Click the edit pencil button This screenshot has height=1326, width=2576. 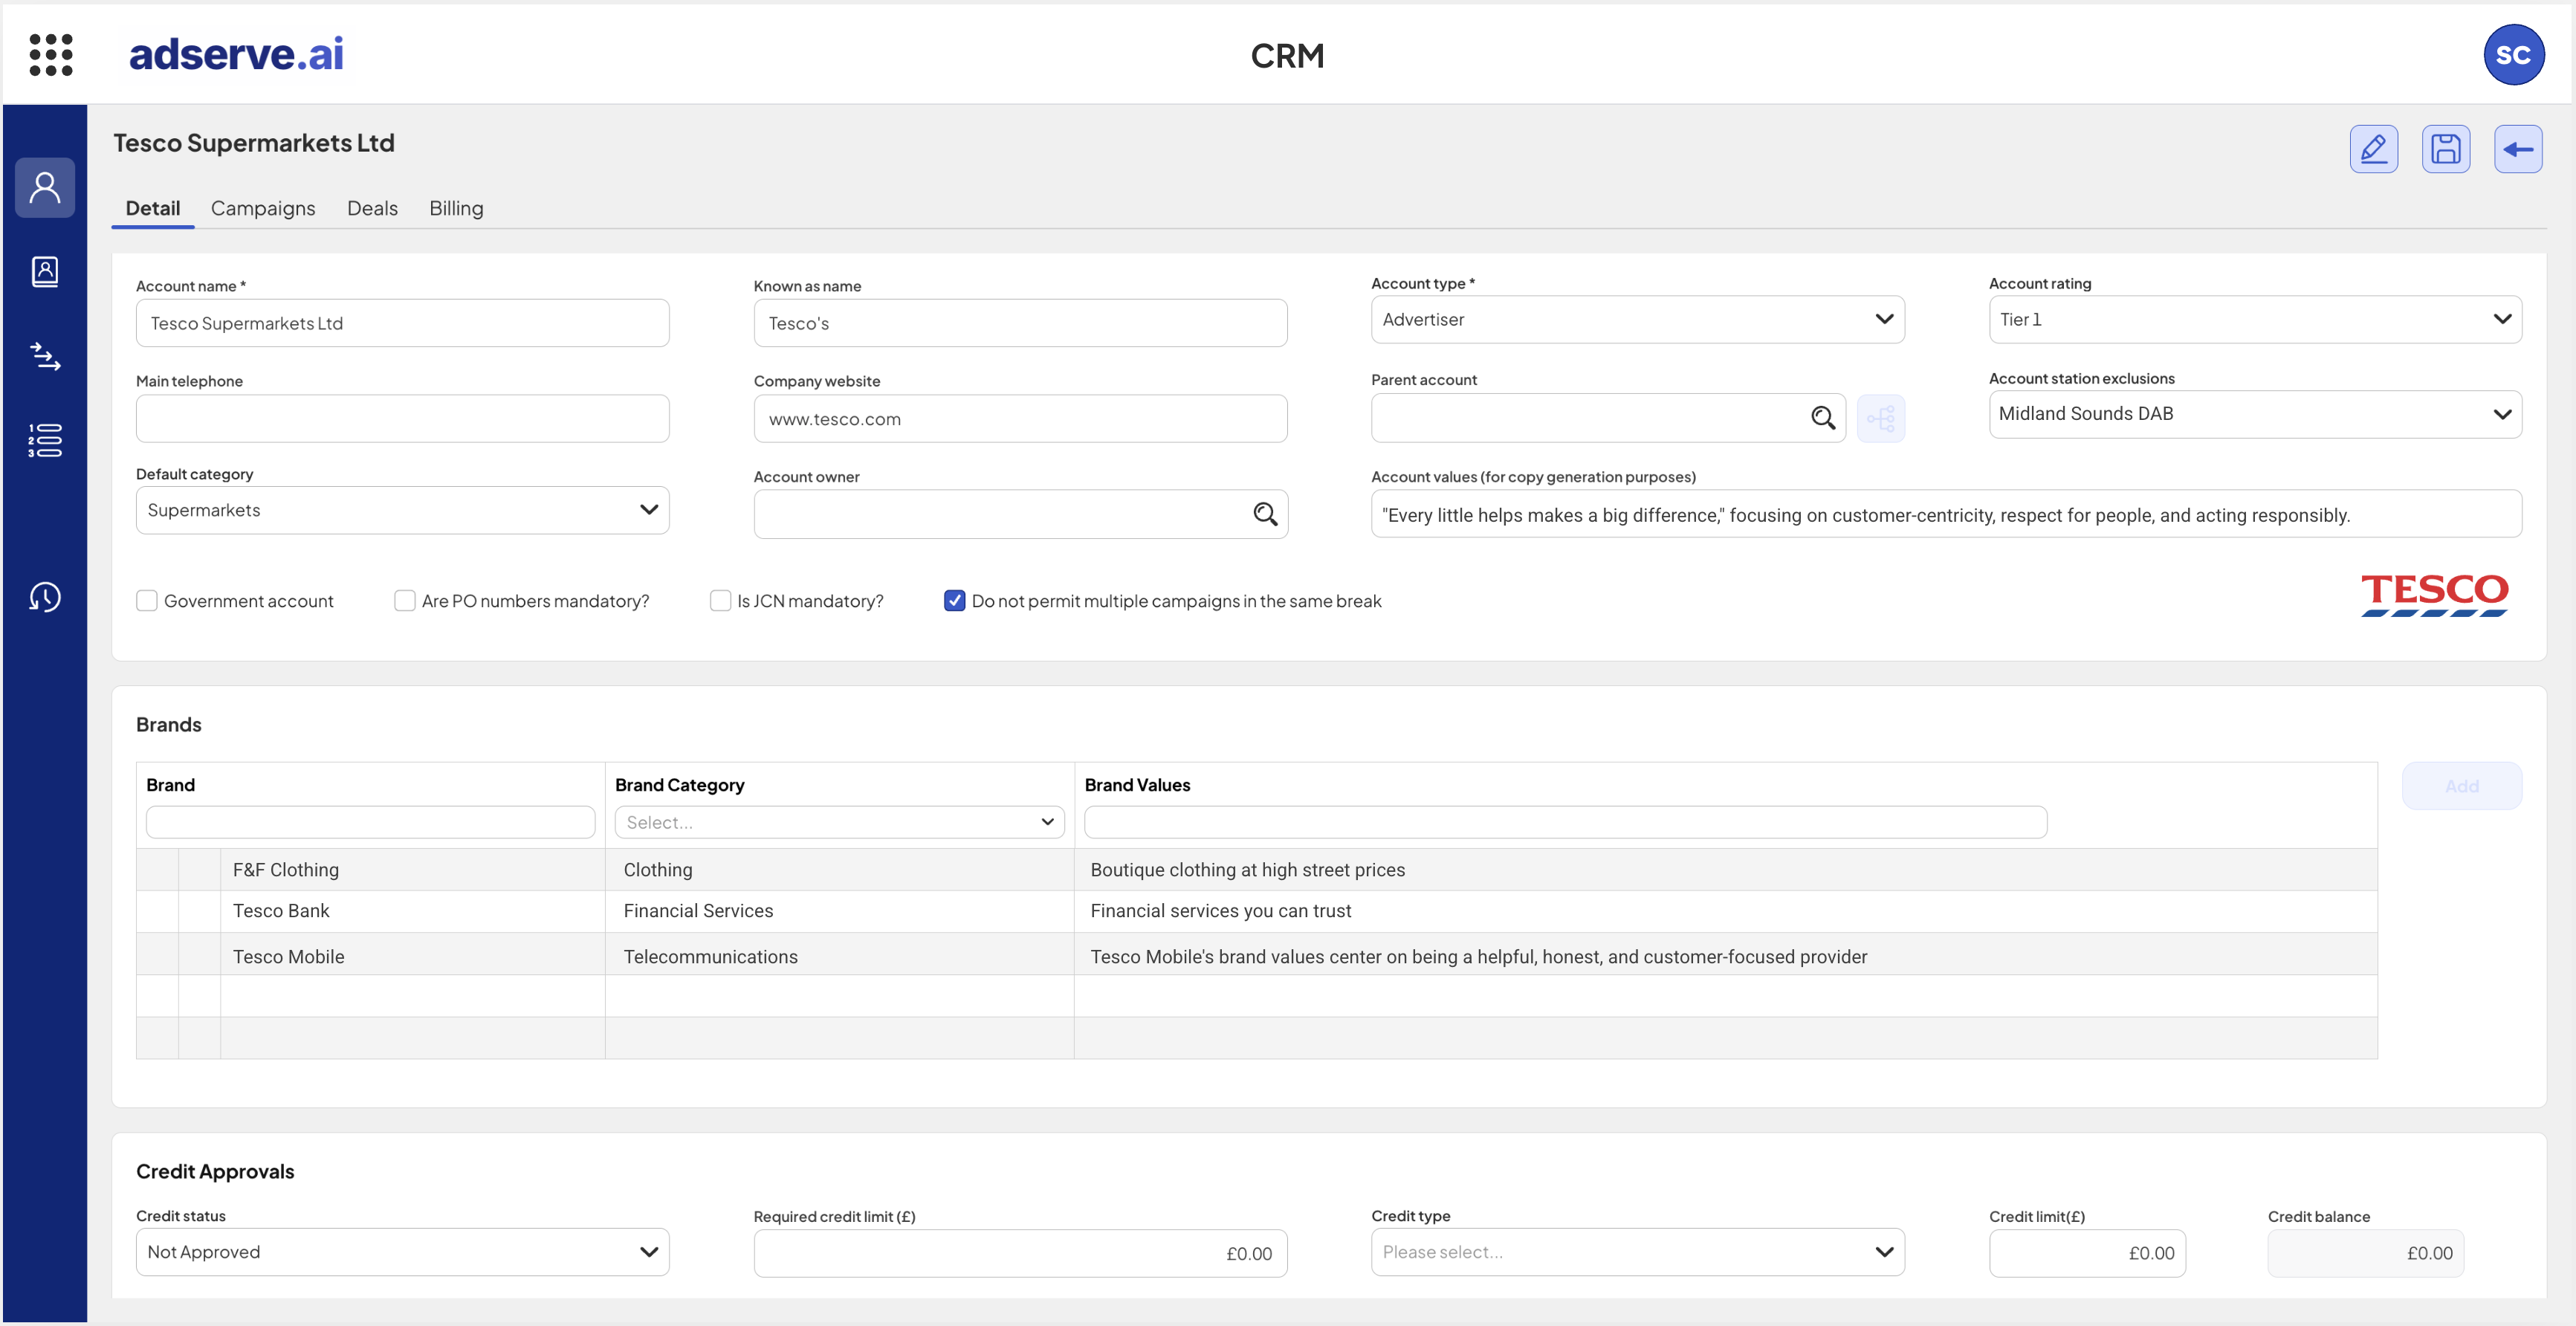[2374, 149]
